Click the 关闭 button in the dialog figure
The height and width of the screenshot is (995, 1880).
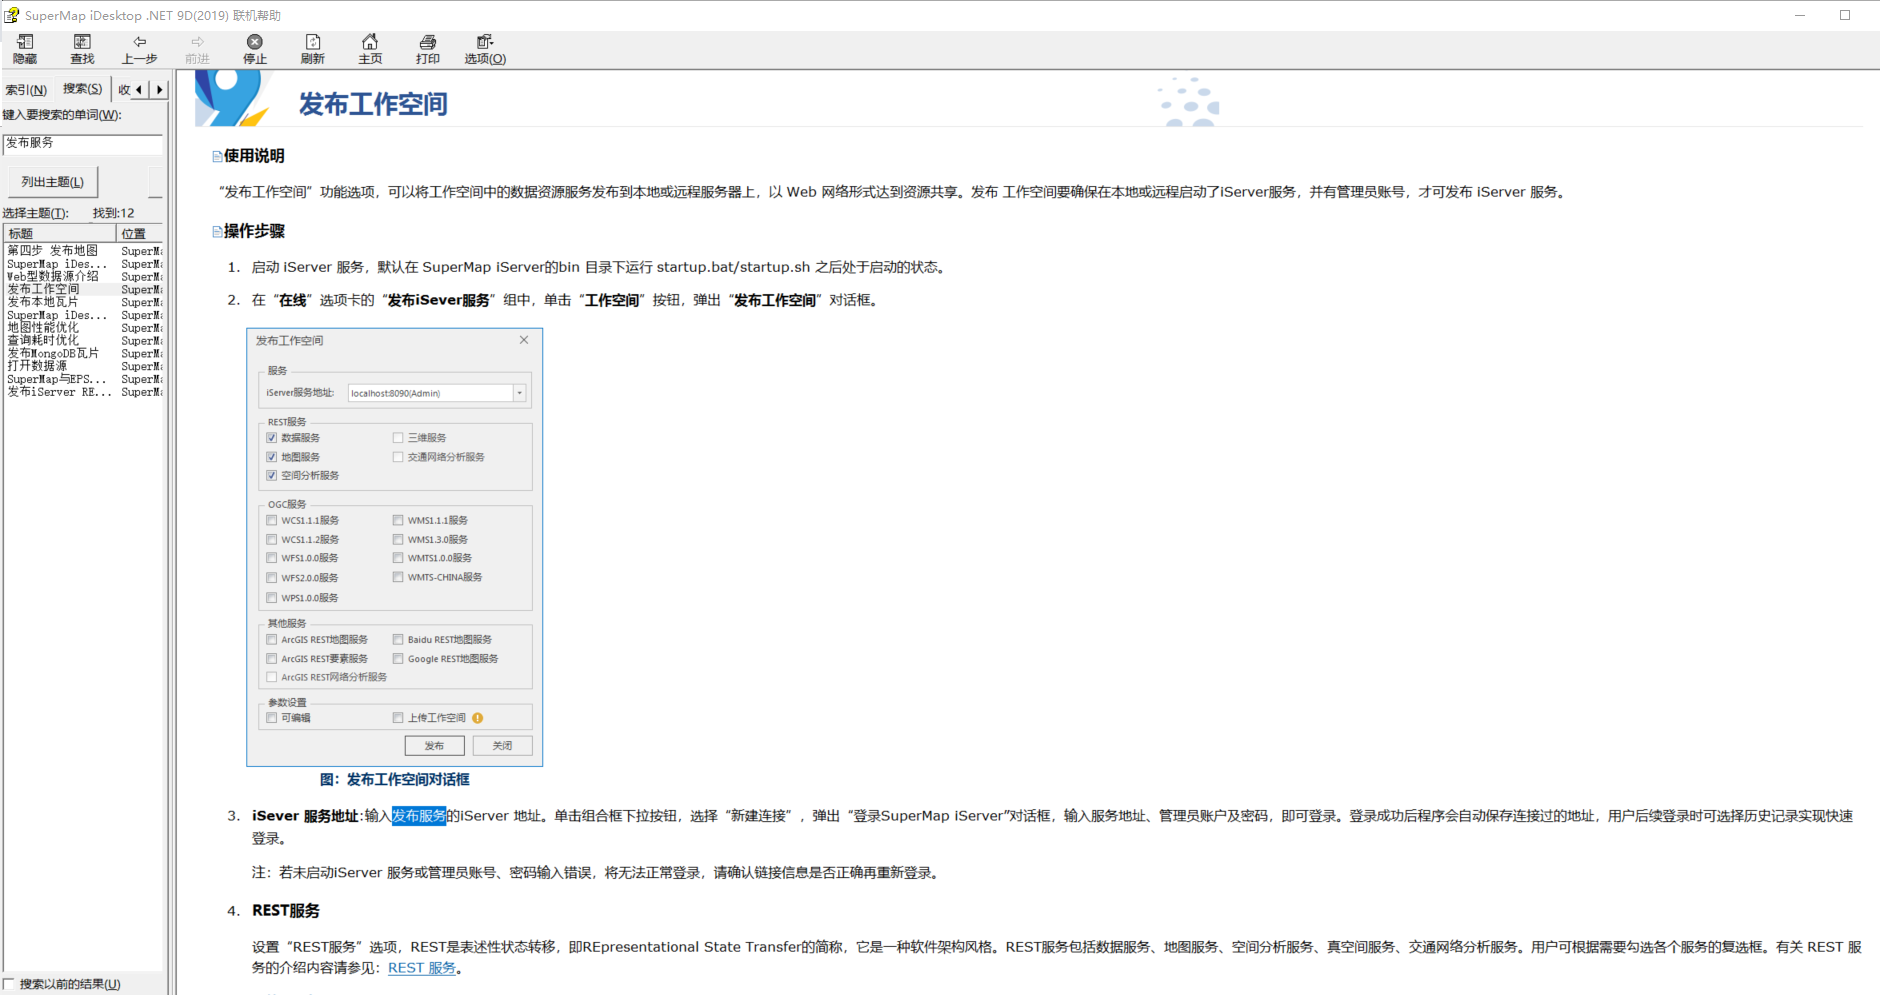point(503,746)
